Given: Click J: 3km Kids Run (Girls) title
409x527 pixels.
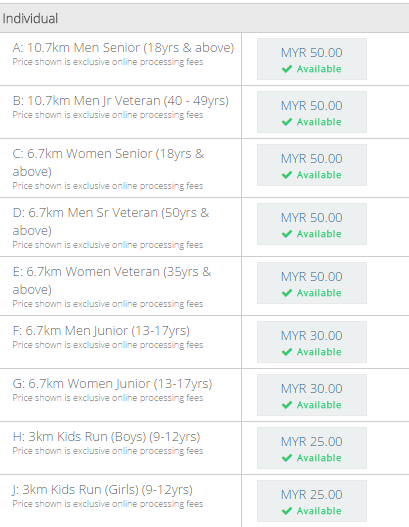Looking at the screenshot, I should tap(103, 490).
